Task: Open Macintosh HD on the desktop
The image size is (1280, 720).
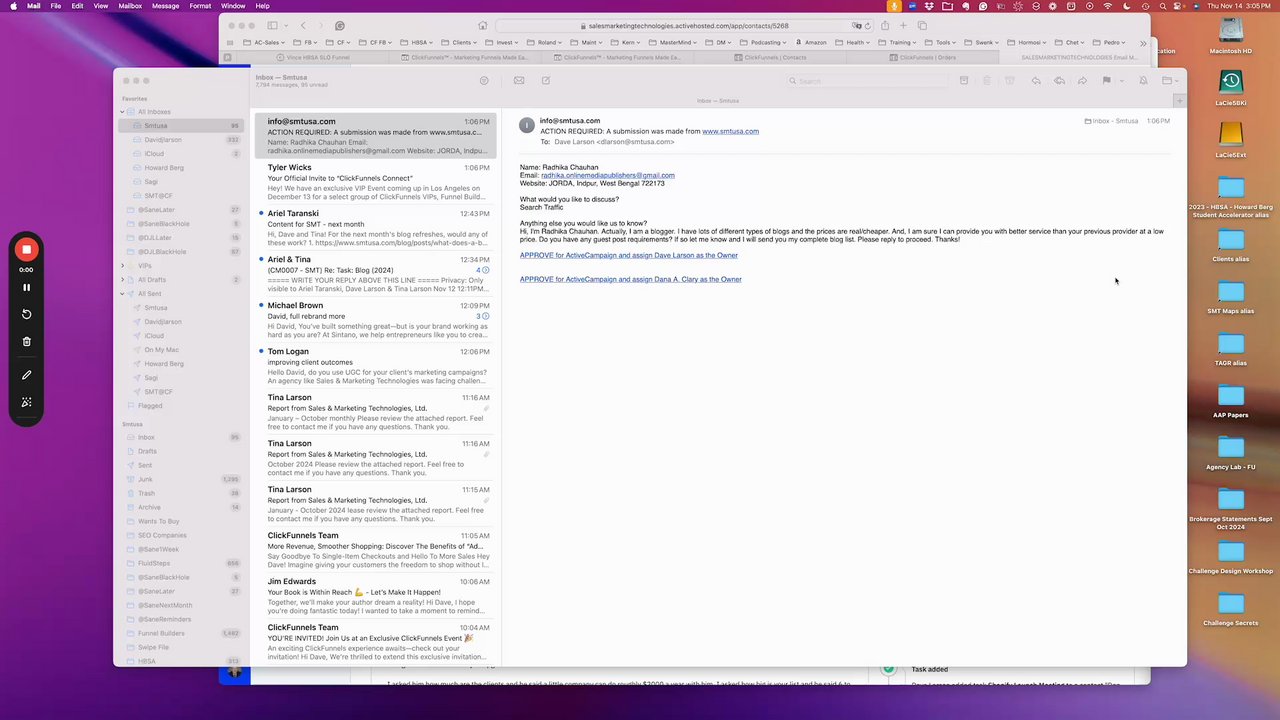Action: click(x=1231, y=34)
